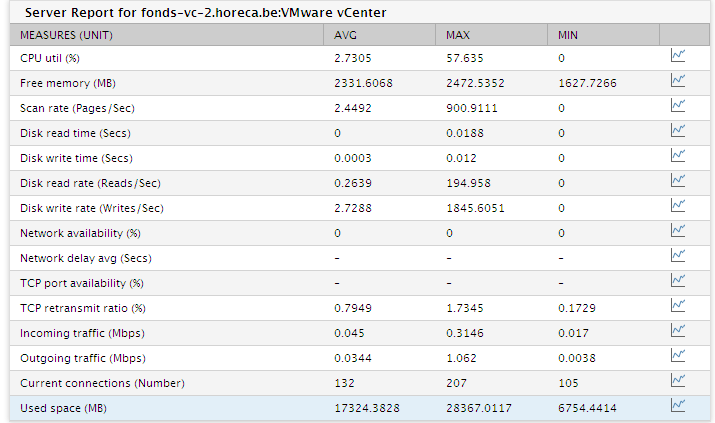
Task: Open graph icon for Current connections row
Action: [x=678, y=381]
